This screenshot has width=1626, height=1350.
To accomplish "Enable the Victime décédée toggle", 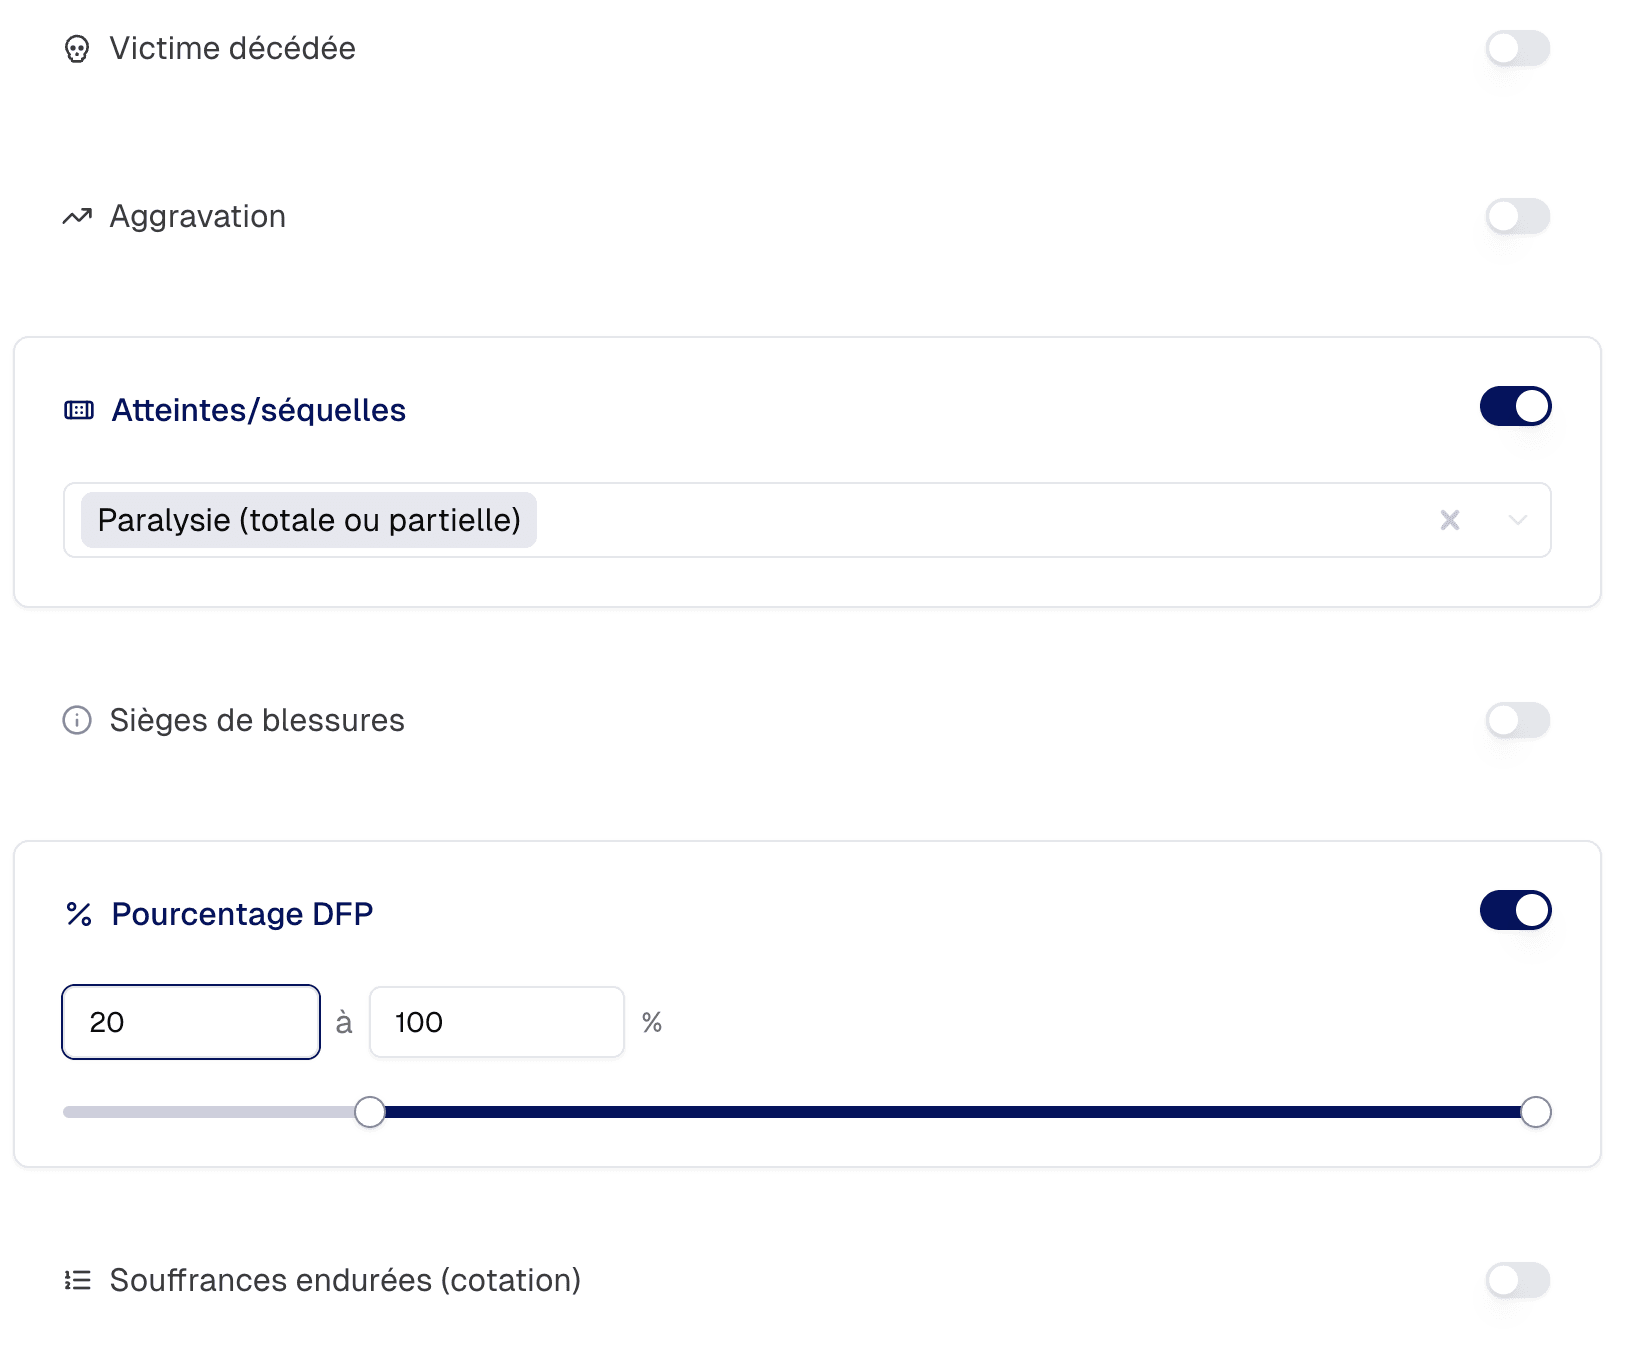I will [1517, 48].
